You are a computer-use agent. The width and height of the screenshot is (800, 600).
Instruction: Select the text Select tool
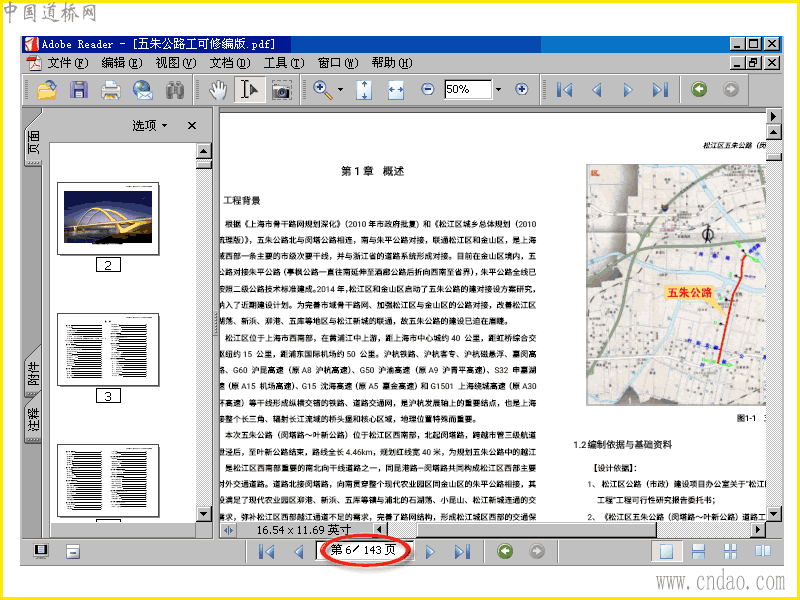click(x=249, y=90)
